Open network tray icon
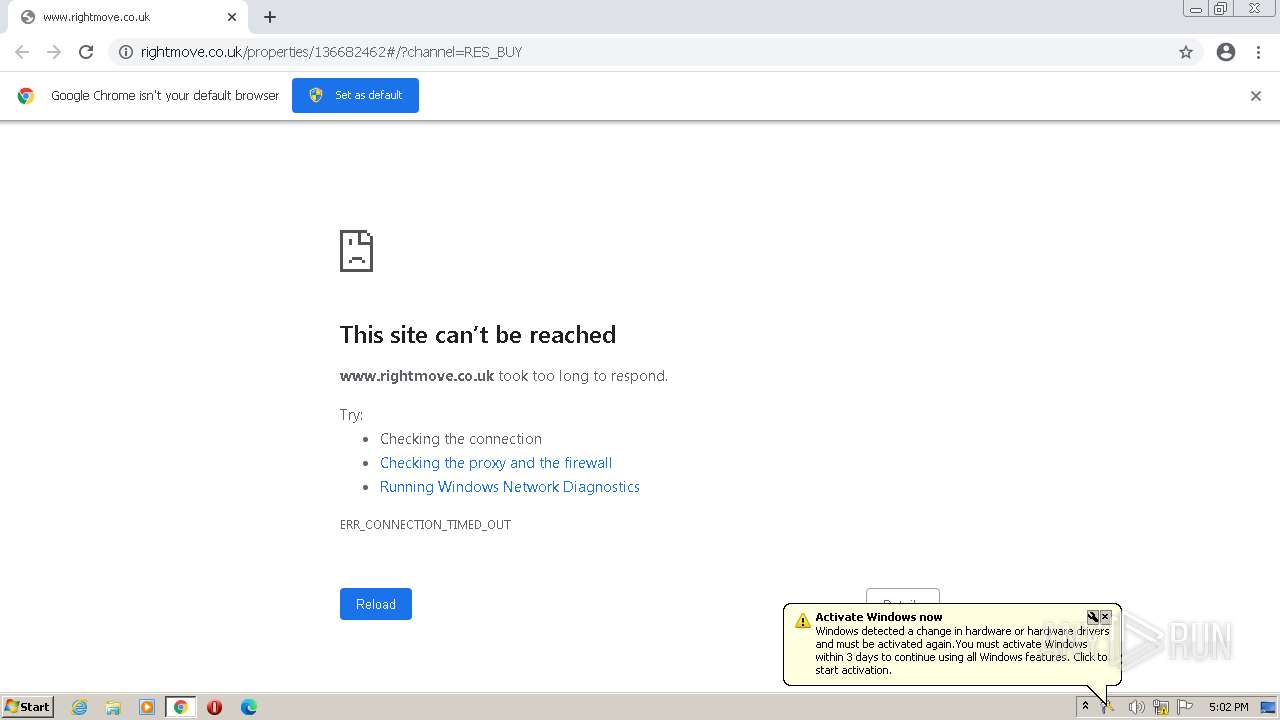This screenshot has width=1280, height=720. [1161, 707]
